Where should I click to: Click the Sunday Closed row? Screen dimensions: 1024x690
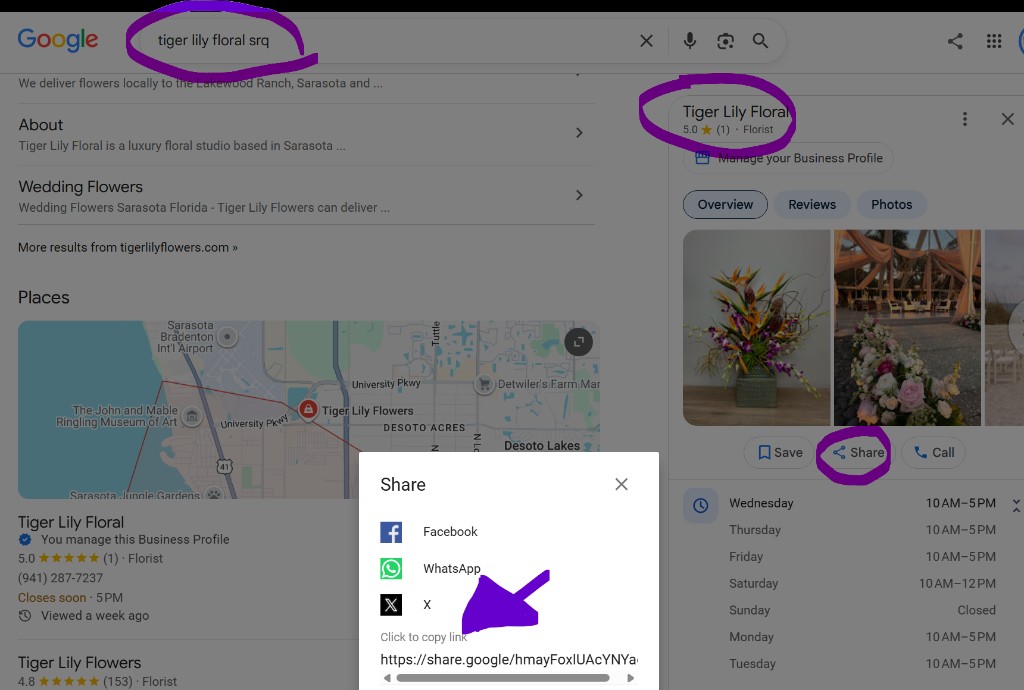(x=862, y=610)
